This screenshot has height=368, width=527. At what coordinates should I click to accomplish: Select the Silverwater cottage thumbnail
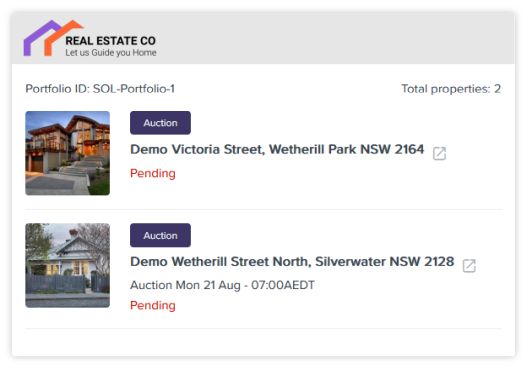[68, 265]
